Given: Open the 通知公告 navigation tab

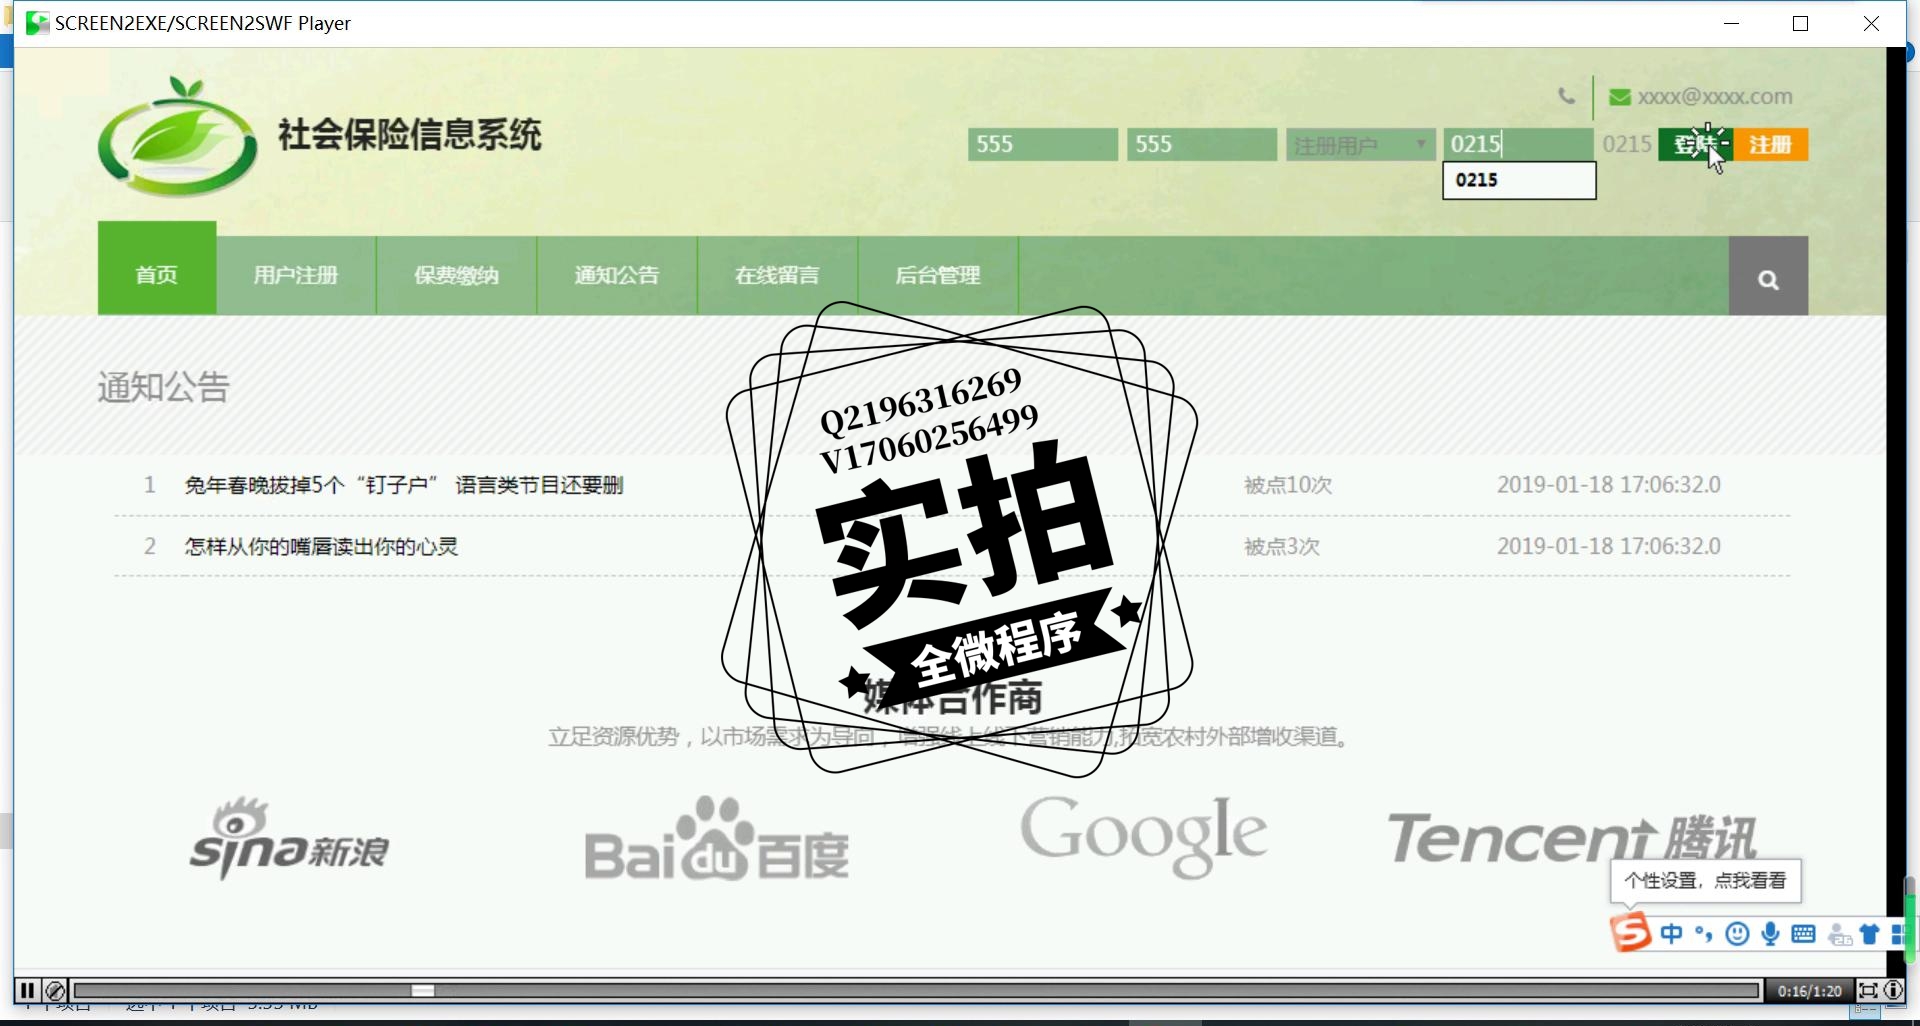Looking at the screenshot, I should tap(617, 276).
